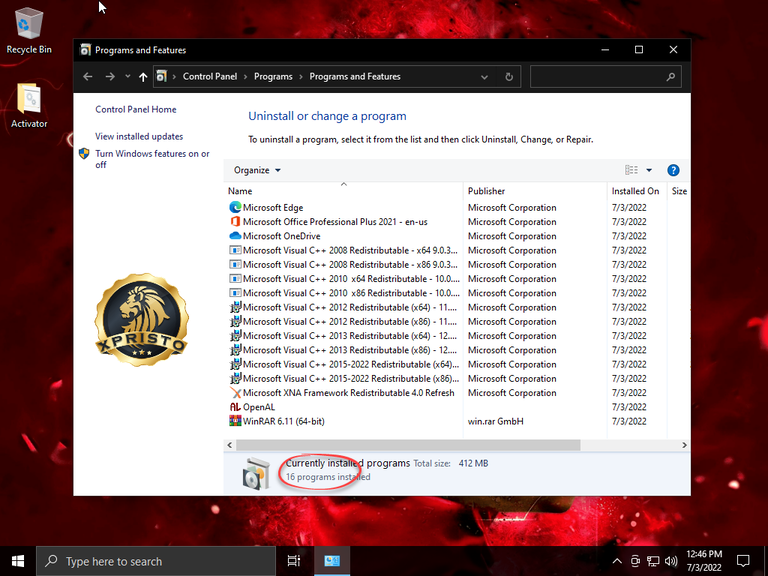Select Visual C++ 2008 x64 Redistributable icon

235,250
